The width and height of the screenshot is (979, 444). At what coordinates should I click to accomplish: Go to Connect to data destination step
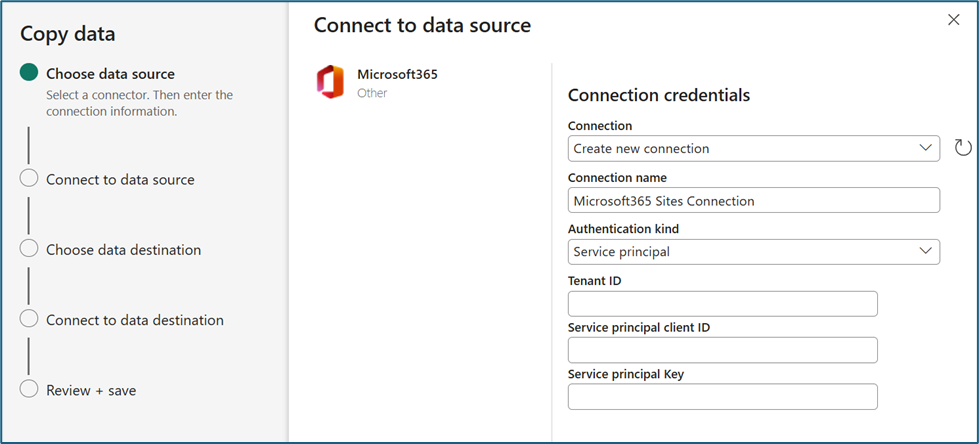pyautogui.click(x=135, y=320)
